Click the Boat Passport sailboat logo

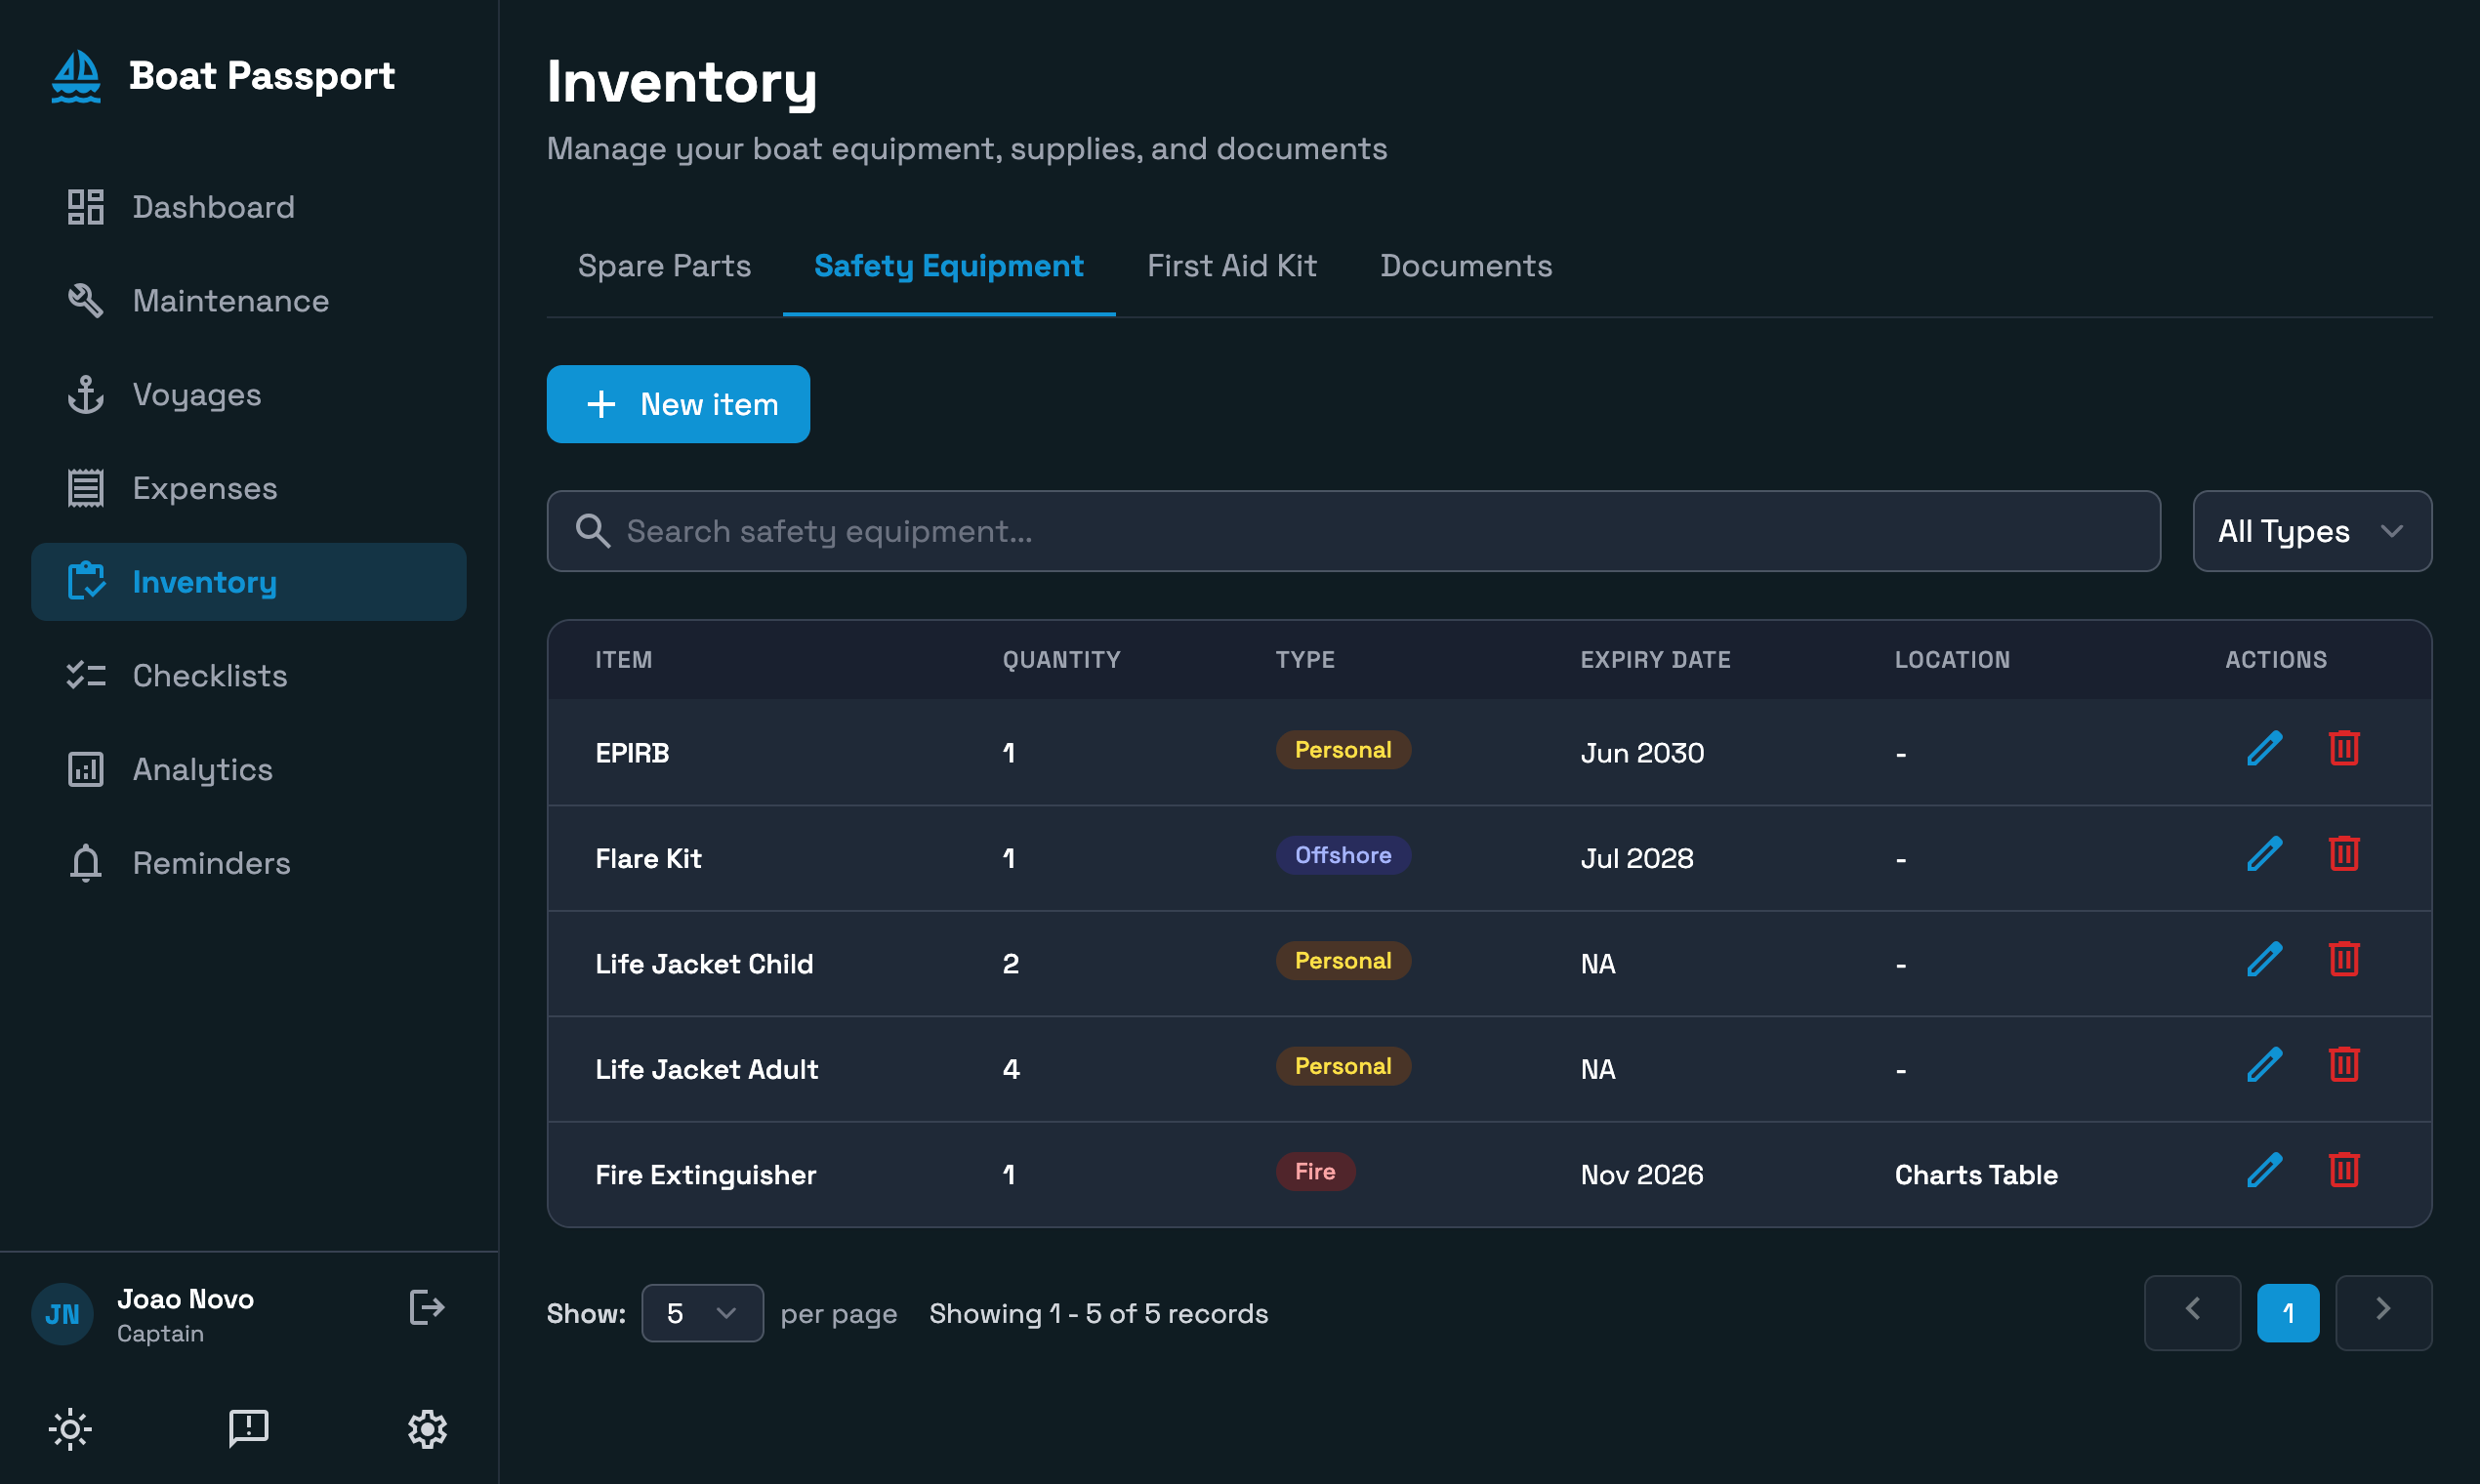tap(76, 77)
